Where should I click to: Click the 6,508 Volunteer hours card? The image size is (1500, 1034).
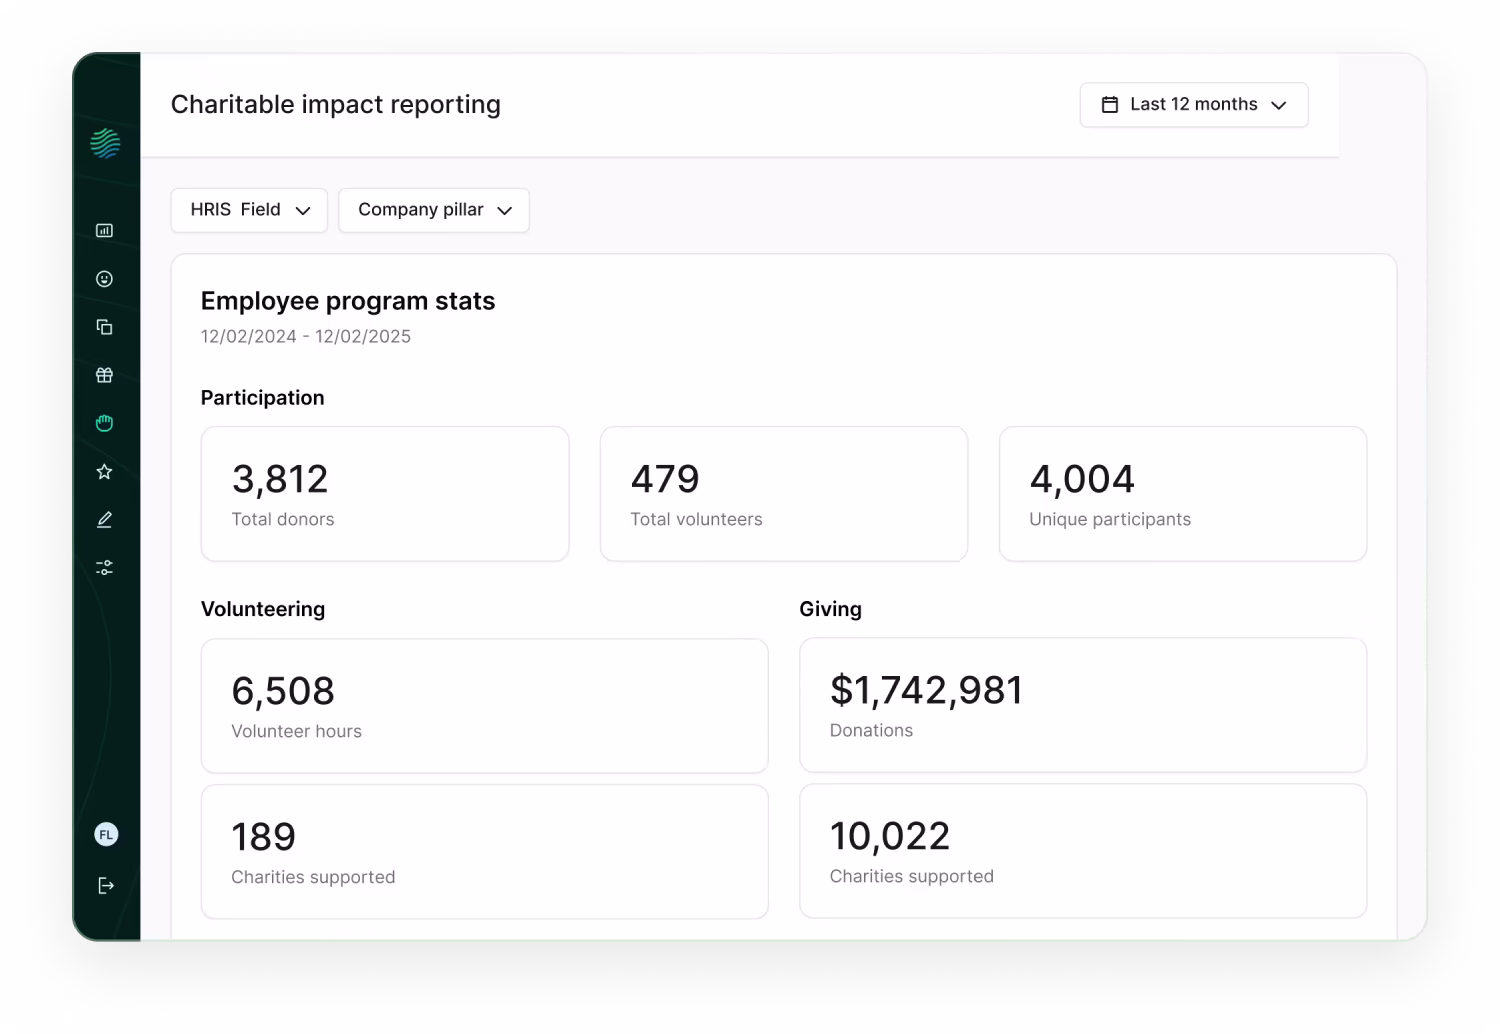click(x=485, y=706)
